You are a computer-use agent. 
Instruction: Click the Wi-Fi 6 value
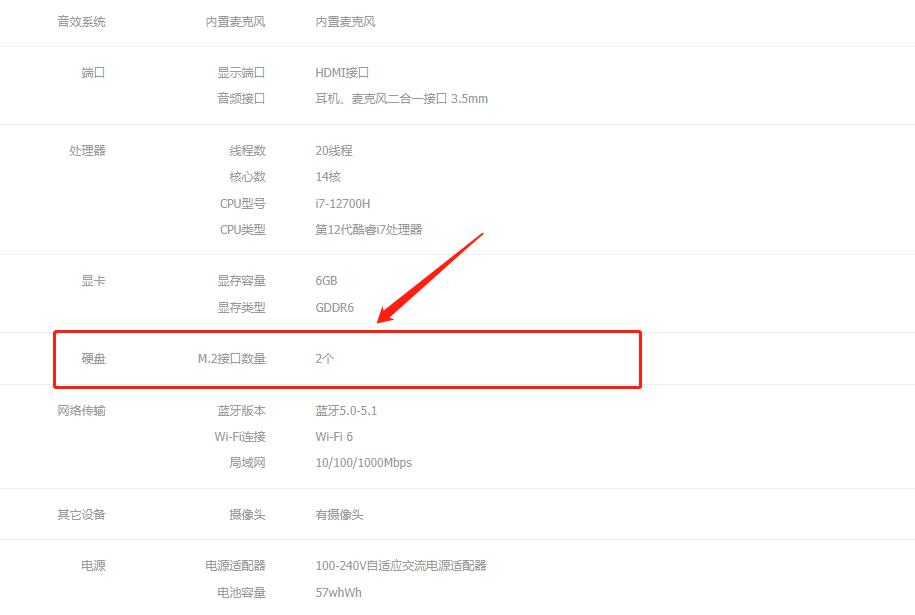pyautogui.click(x=334, y=436)
